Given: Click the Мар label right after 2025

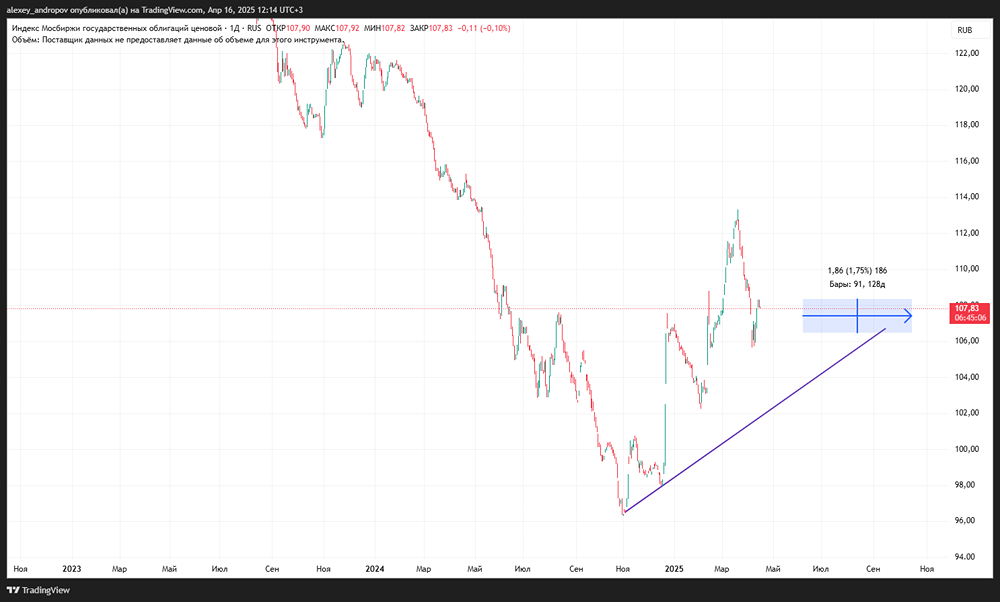Looking at the screenshot, I should pyautogui.click(x=721, y=569).
